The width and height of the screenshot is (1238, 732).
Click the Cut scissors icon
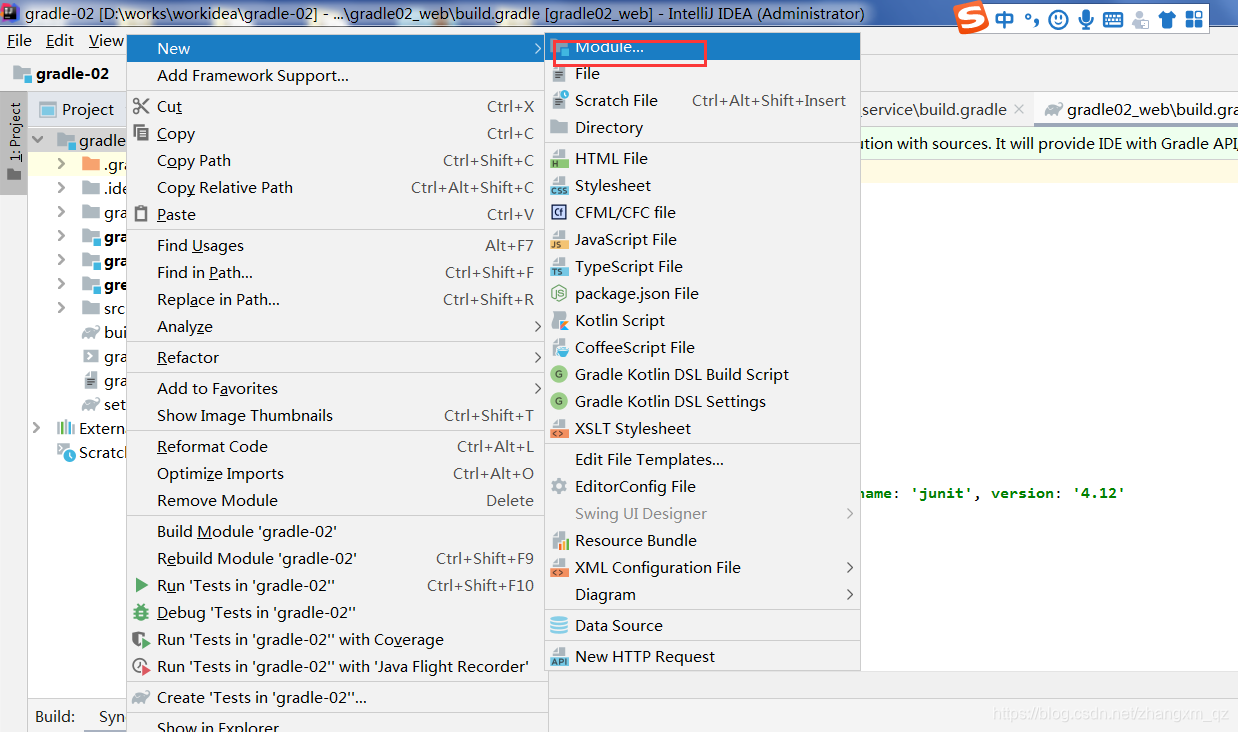click(x=141, y=107)
